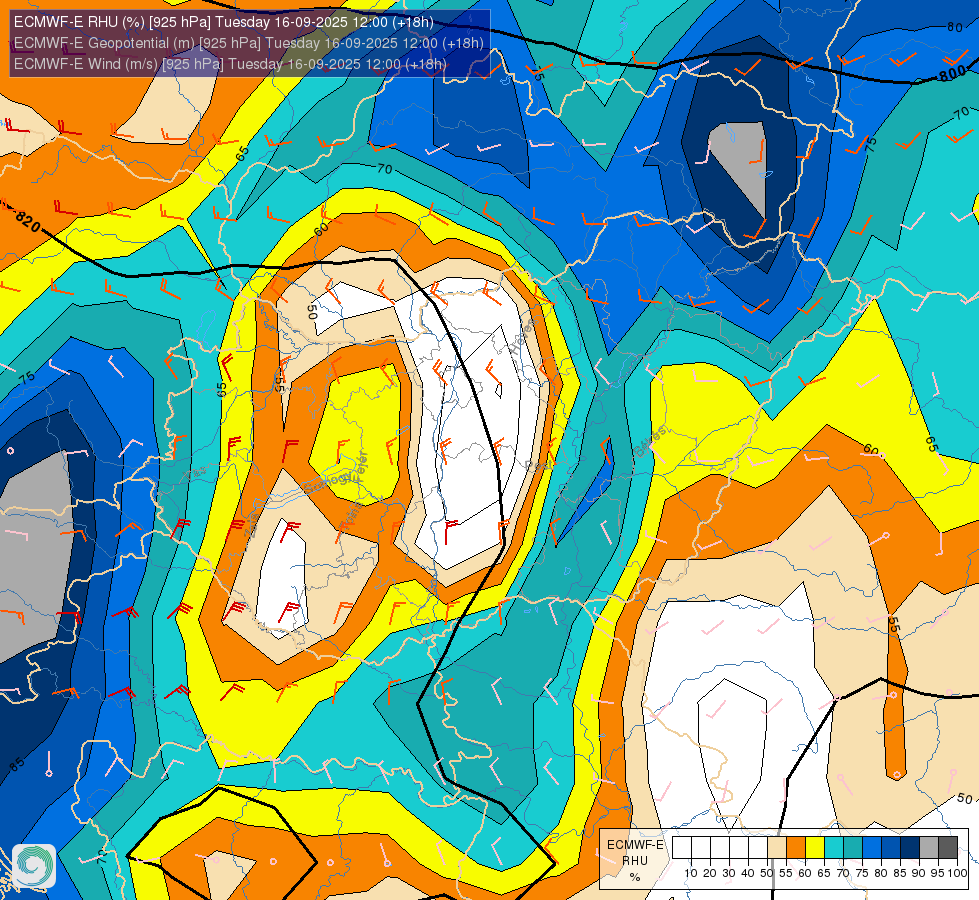The image size is (979, 900).
Task: Click the 800 geopotential contour label
Action: [952, 74]
